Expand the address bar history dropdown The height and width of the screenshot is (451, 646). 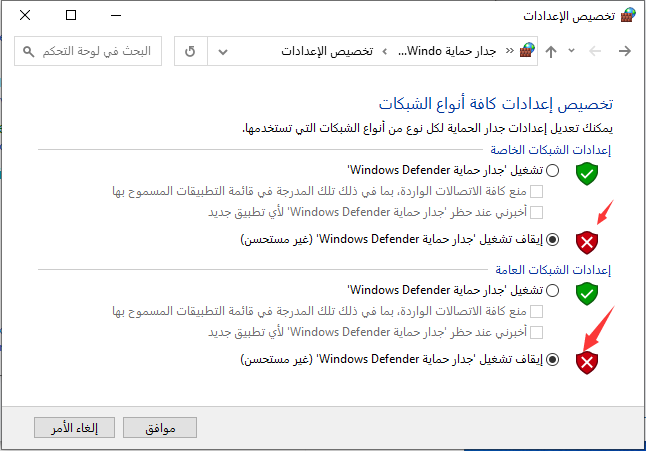[223, 51]
